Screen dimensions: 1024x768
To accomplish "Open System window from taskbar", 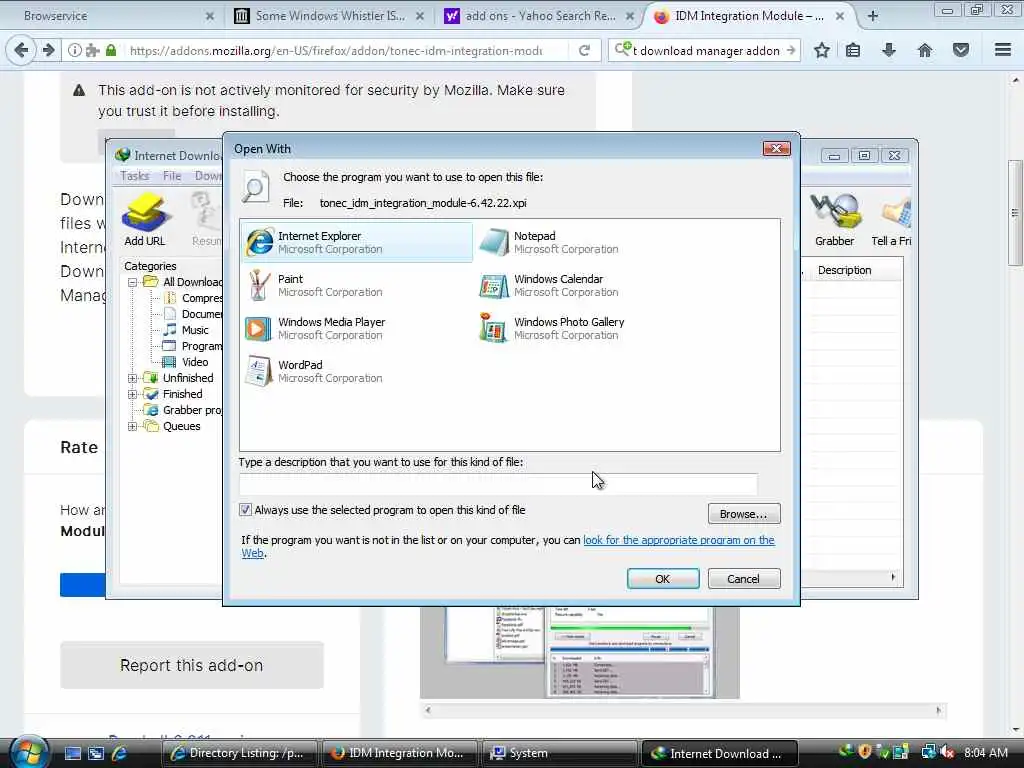I will pyautogui.click(x=558, y=753).
